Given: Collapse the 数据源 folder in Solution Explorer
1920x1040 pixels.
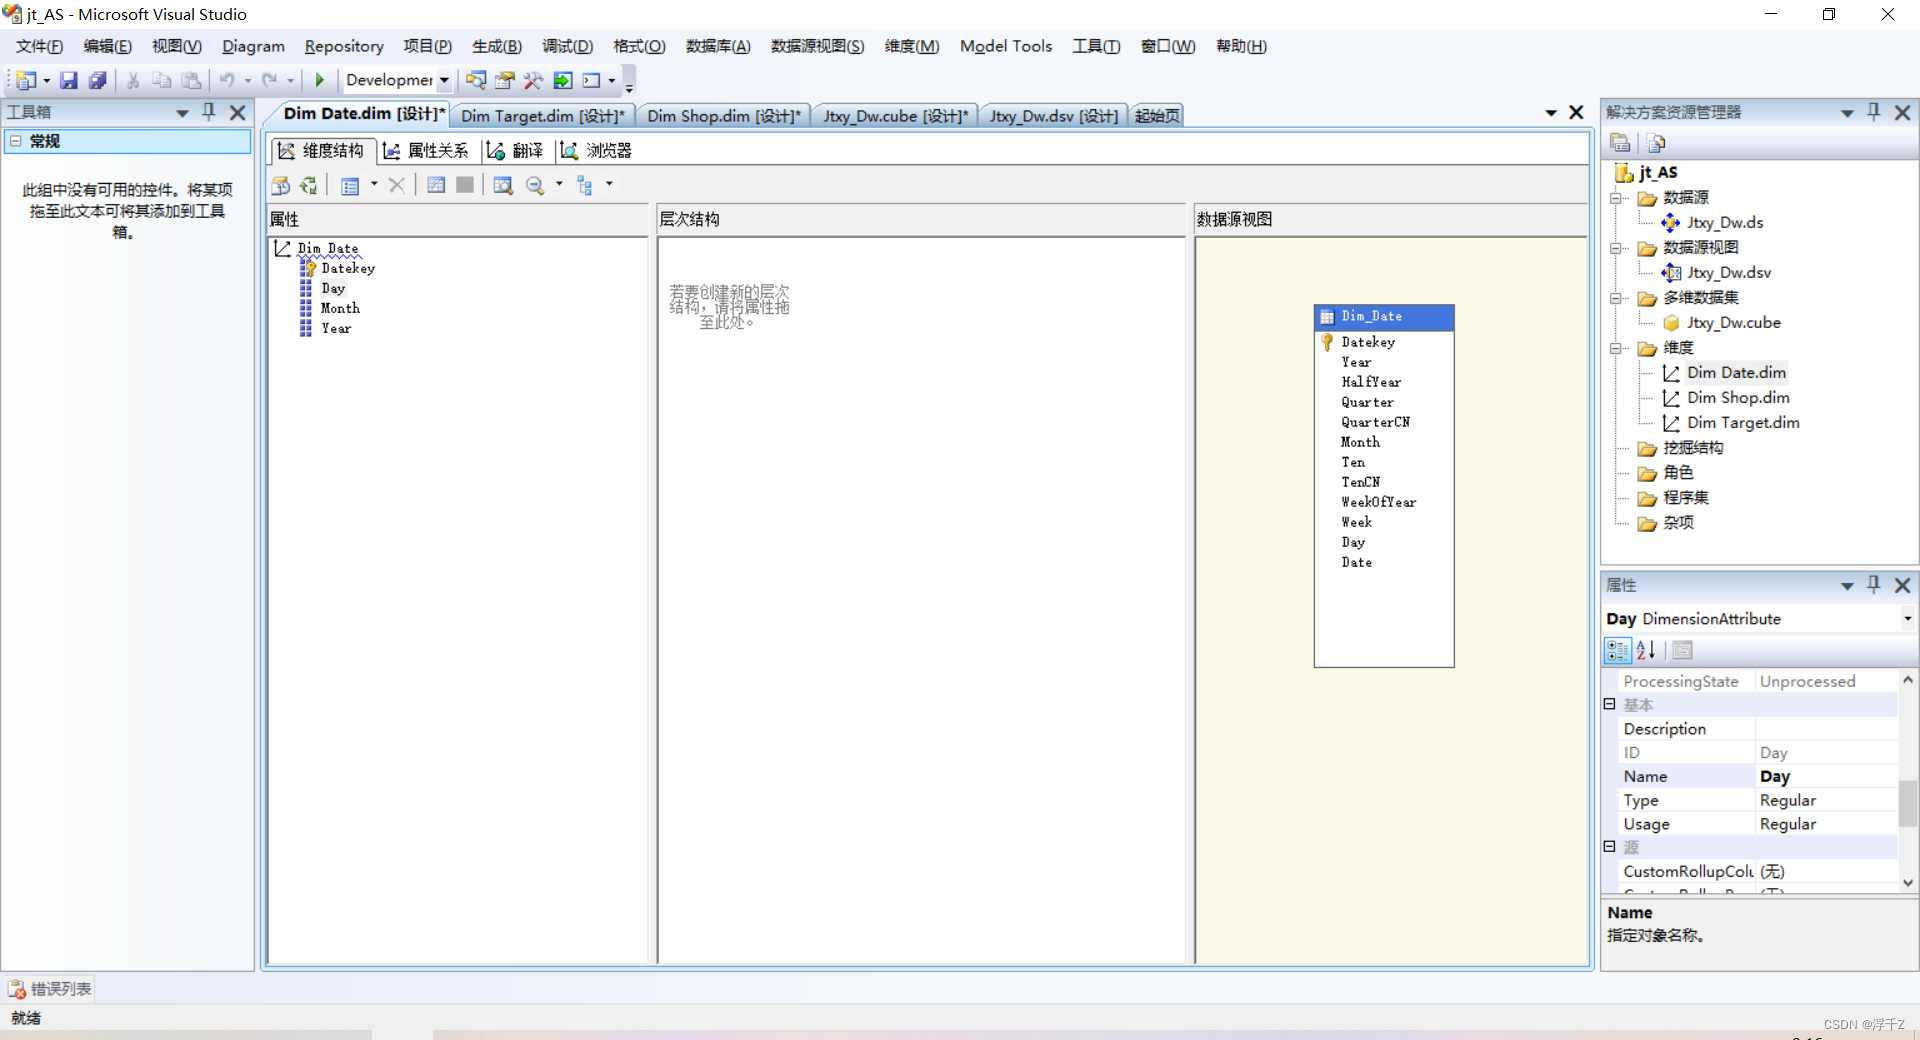Looking at the screenshot, I should (x=1615, y=198).
